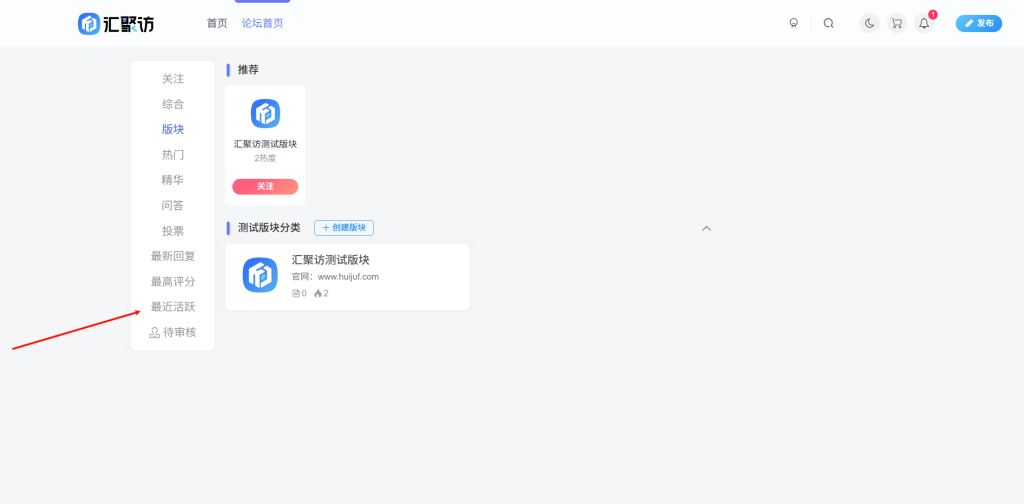Open the medal ranking icon in header

[x=793, y=24]
